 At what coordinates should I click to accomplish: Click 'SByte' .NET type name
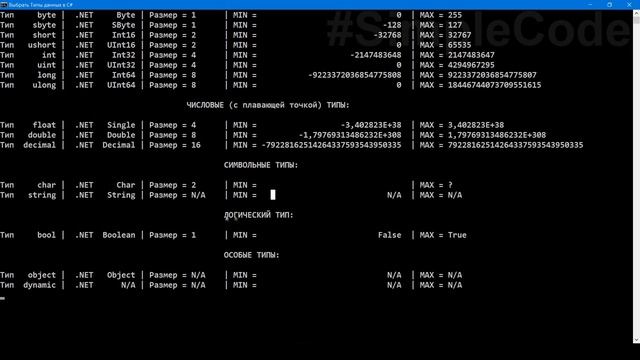[123, 25]
